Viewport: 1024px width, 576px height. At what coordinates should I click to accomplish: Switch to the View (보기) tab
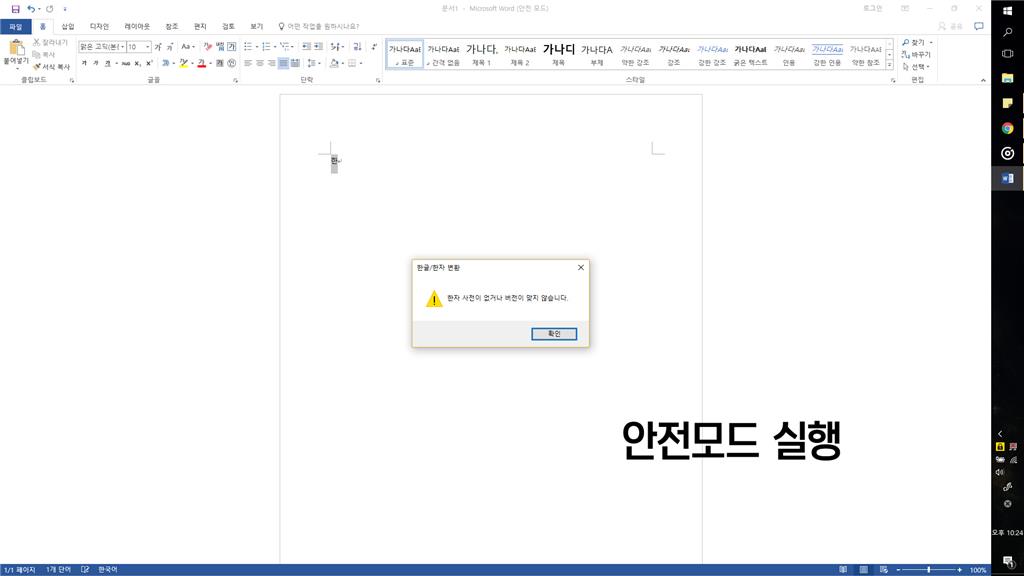click(x=257, y=27)
